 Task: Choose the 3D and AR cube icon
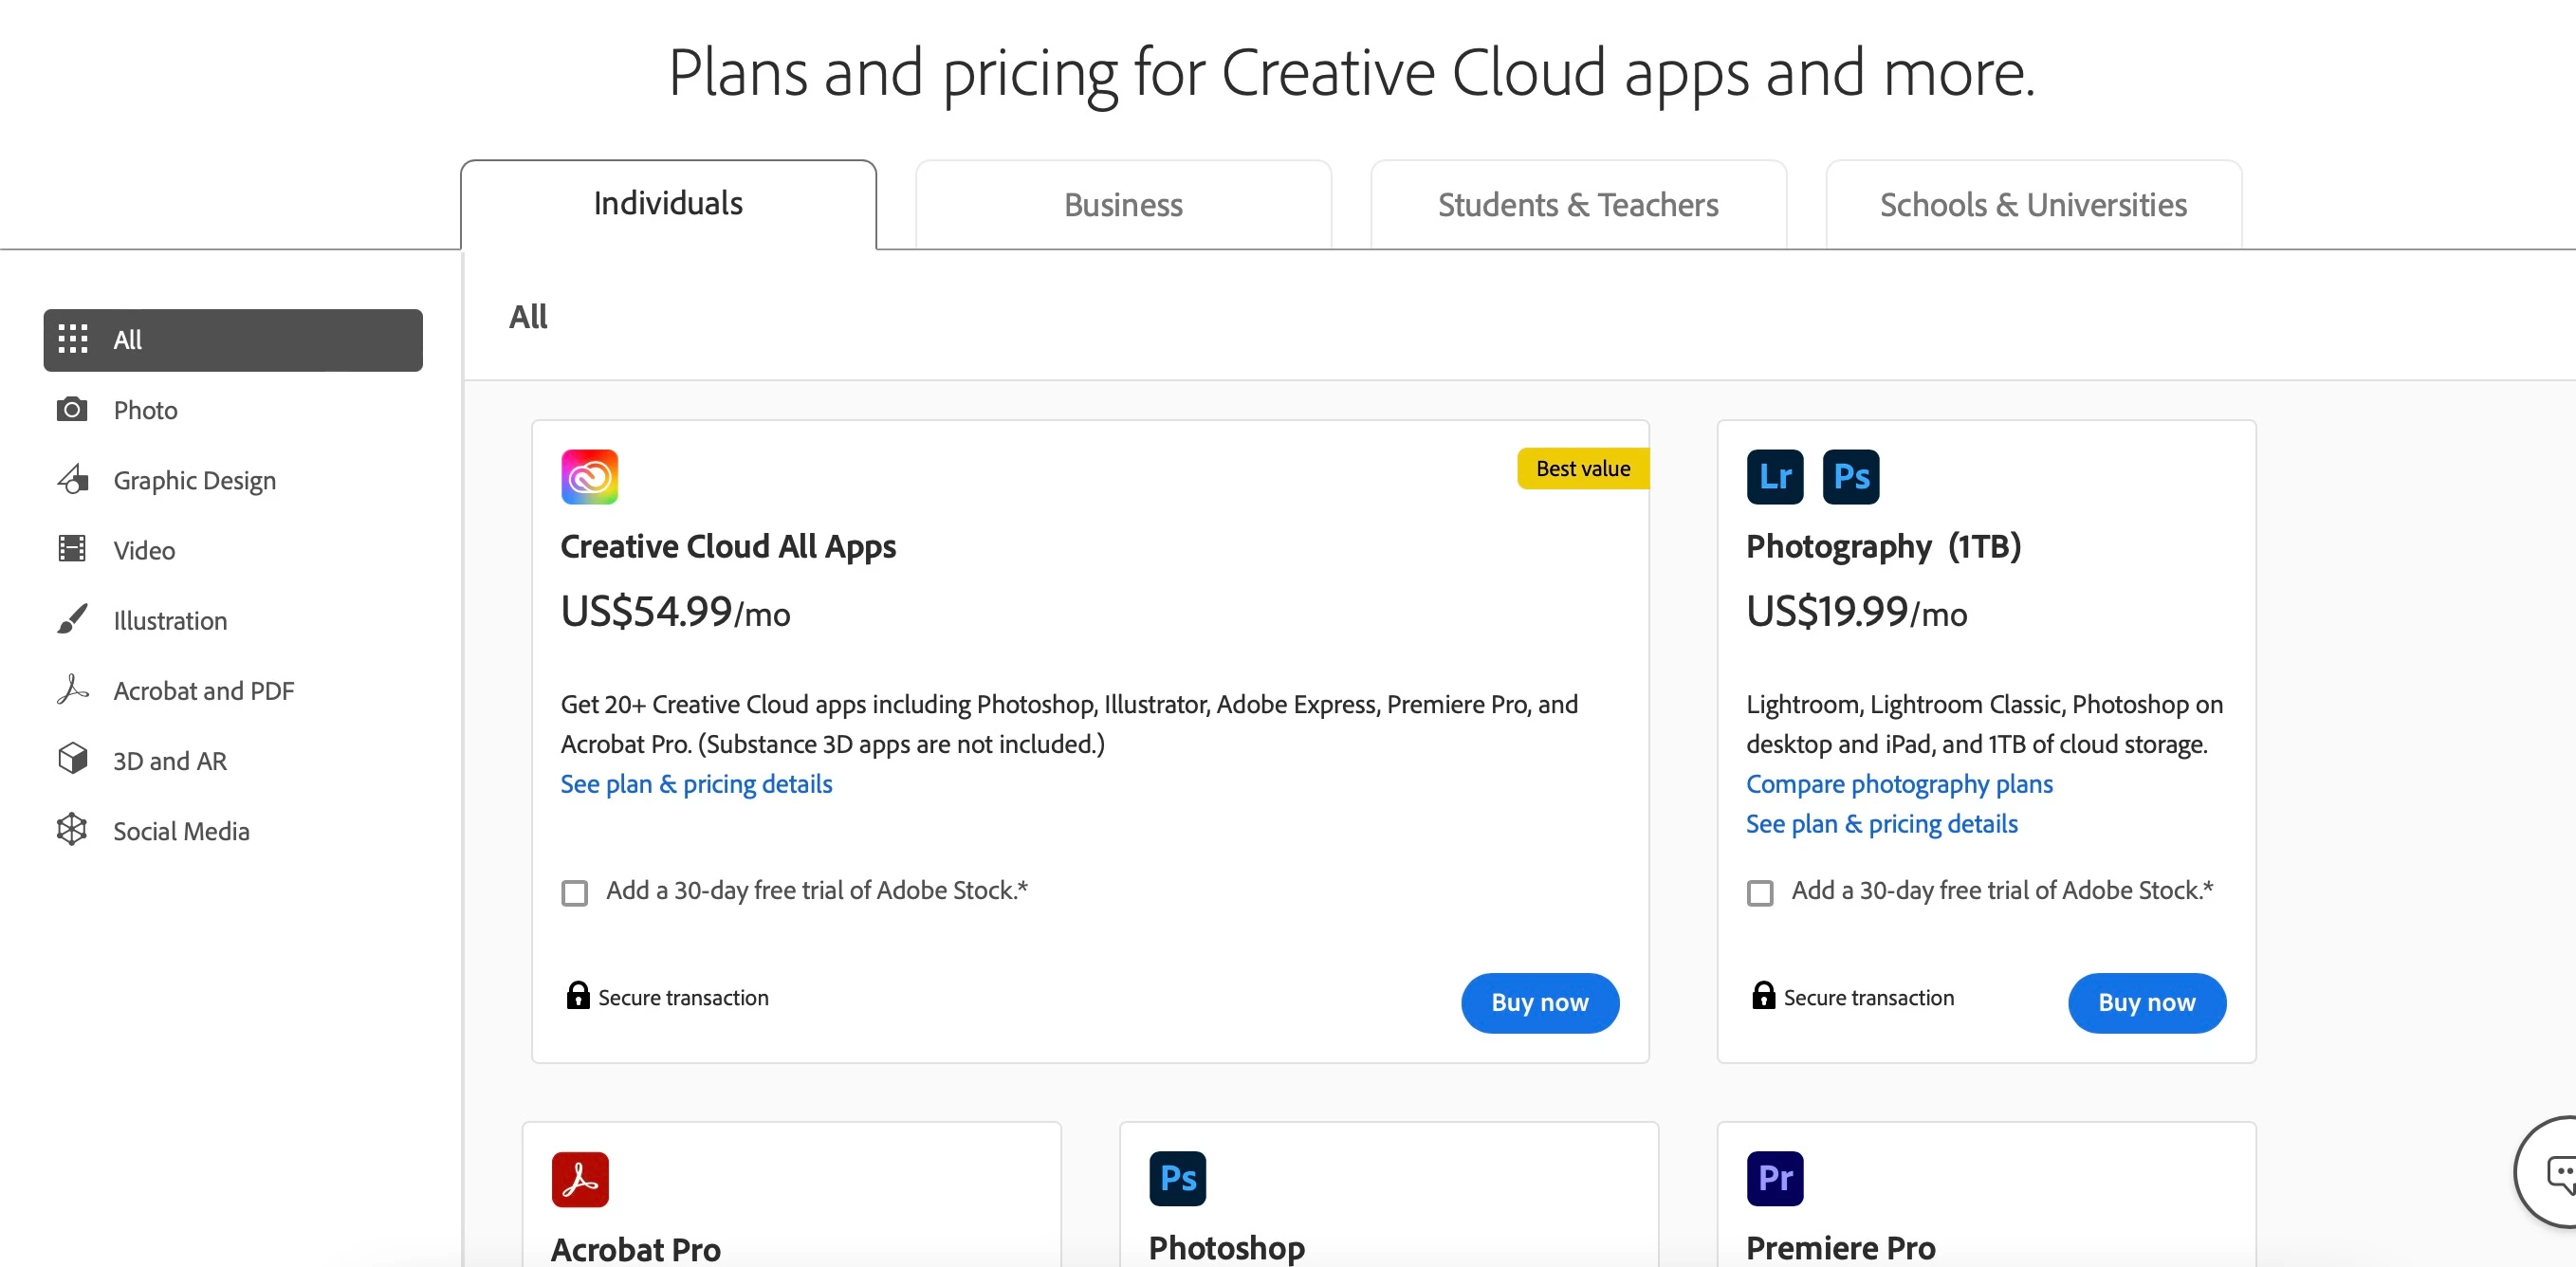tap(72, 760)
